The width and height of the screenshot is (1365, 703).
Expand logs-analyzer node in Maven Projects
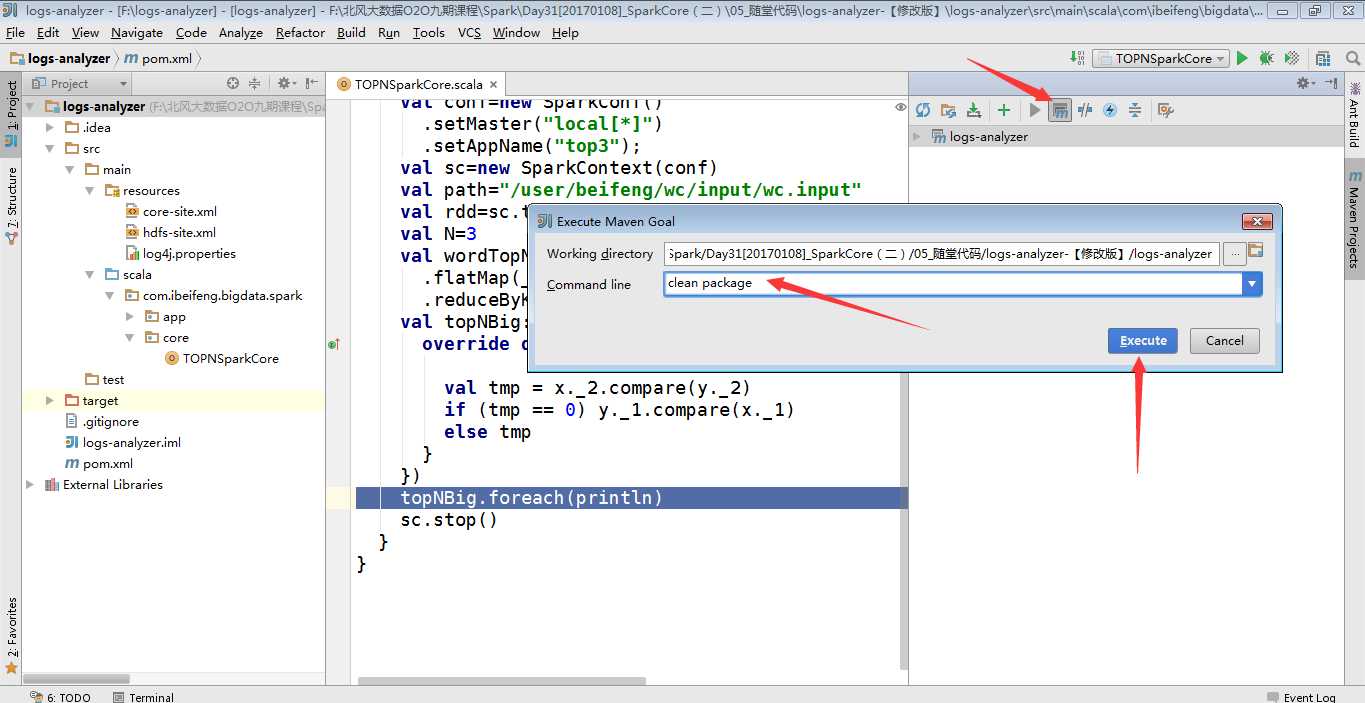point(917,136)
